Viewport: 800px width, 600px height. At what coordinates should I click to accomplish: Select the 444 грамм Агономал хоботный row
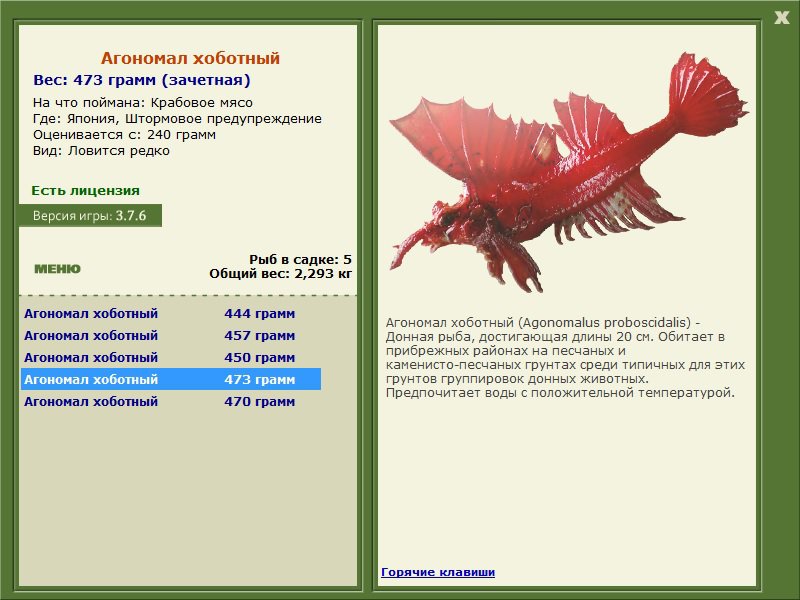pyautogui.click(x=171, y=314)
